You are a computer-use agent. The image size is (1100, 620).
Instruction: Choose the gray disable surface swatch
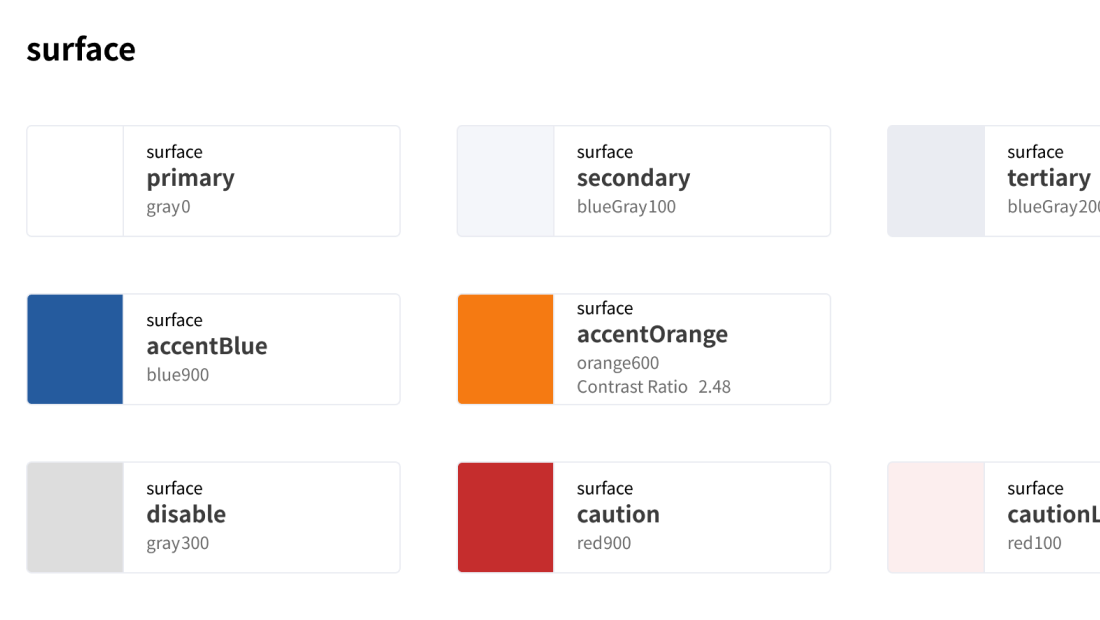pyautogui.click(x=75, y=517)
